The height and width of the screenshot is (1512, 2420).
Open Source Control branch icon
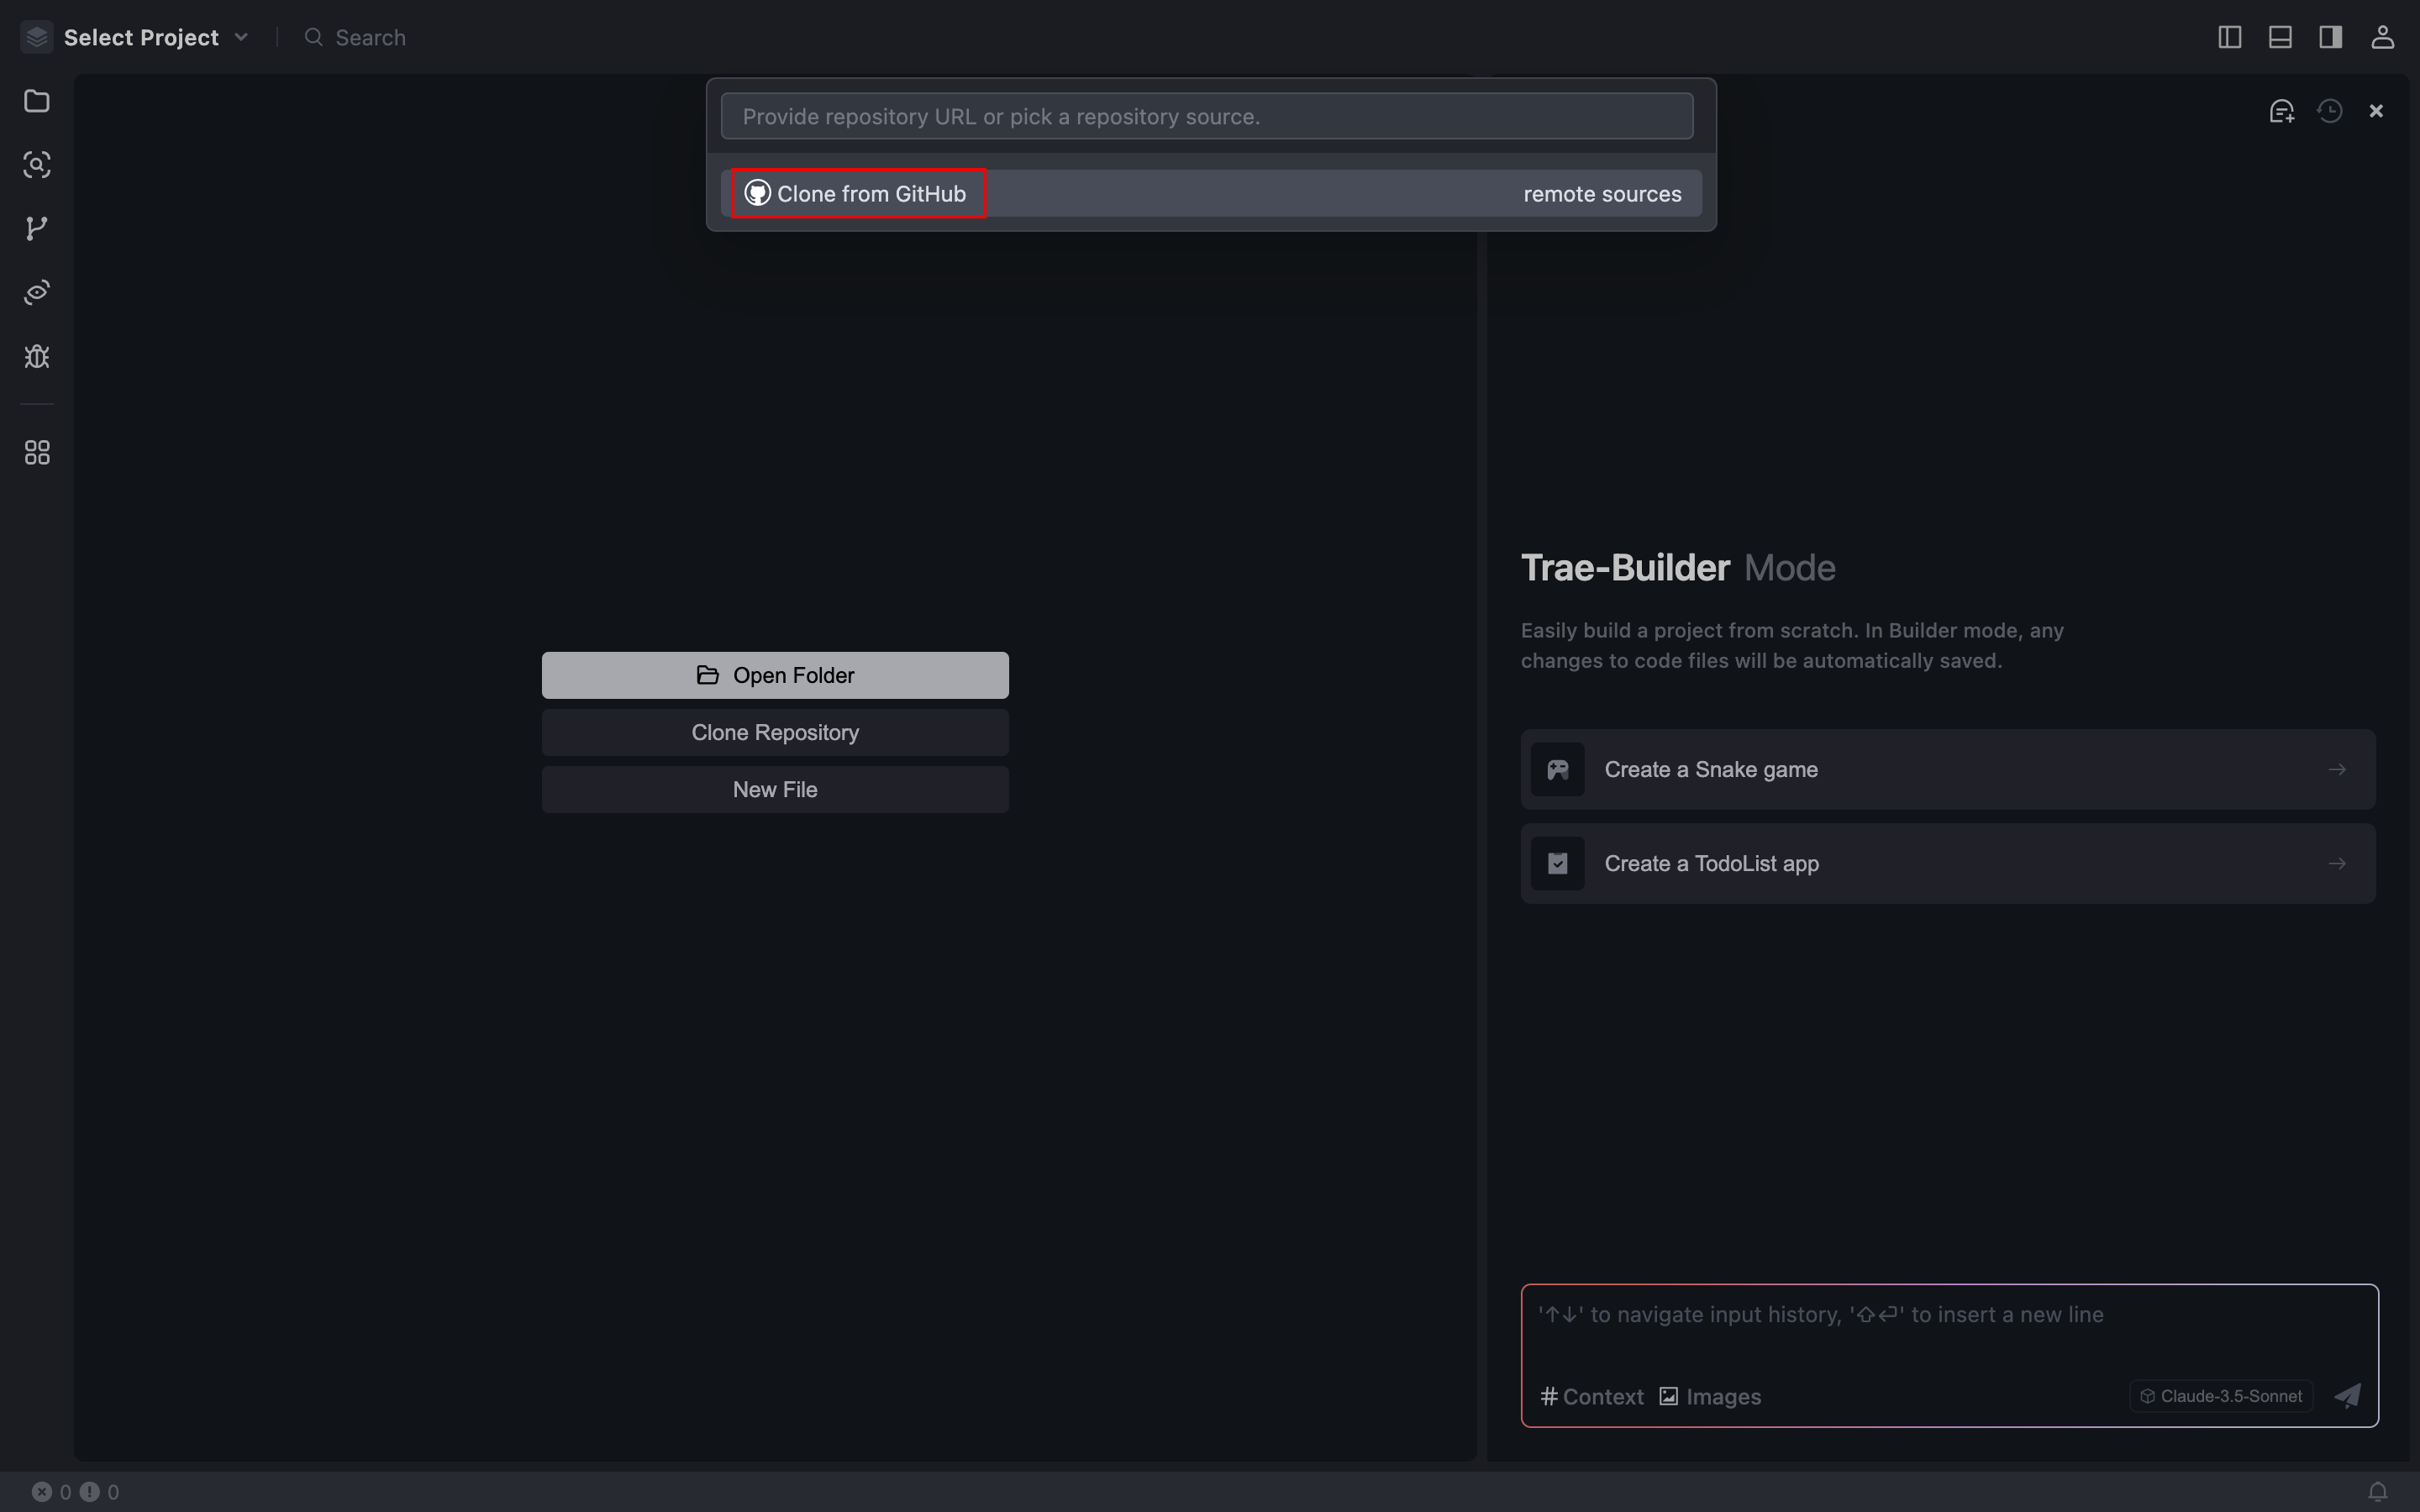point(37,229)
